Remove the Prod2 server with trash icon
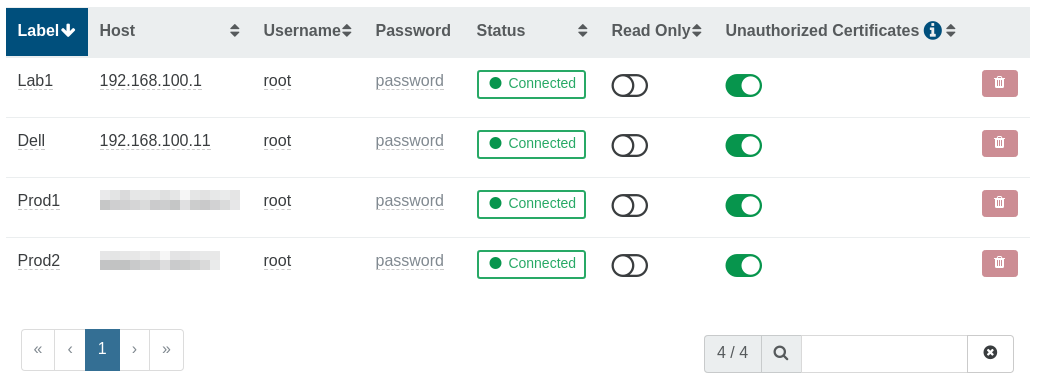The height and width of the screenshot is (387, 1037). click(999, 263)
